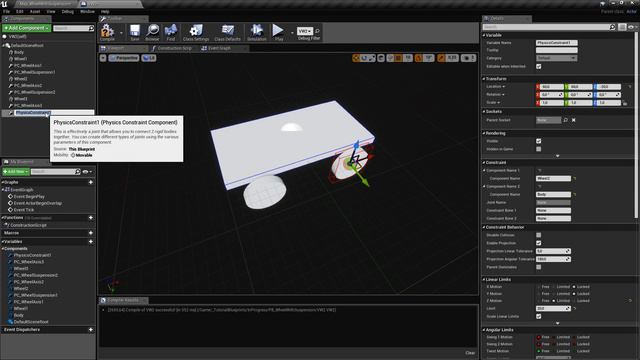Add a new Graph with plus icon
Viewport: 640px width, 360px height.
pyautogui.click(x=91, y=182)
